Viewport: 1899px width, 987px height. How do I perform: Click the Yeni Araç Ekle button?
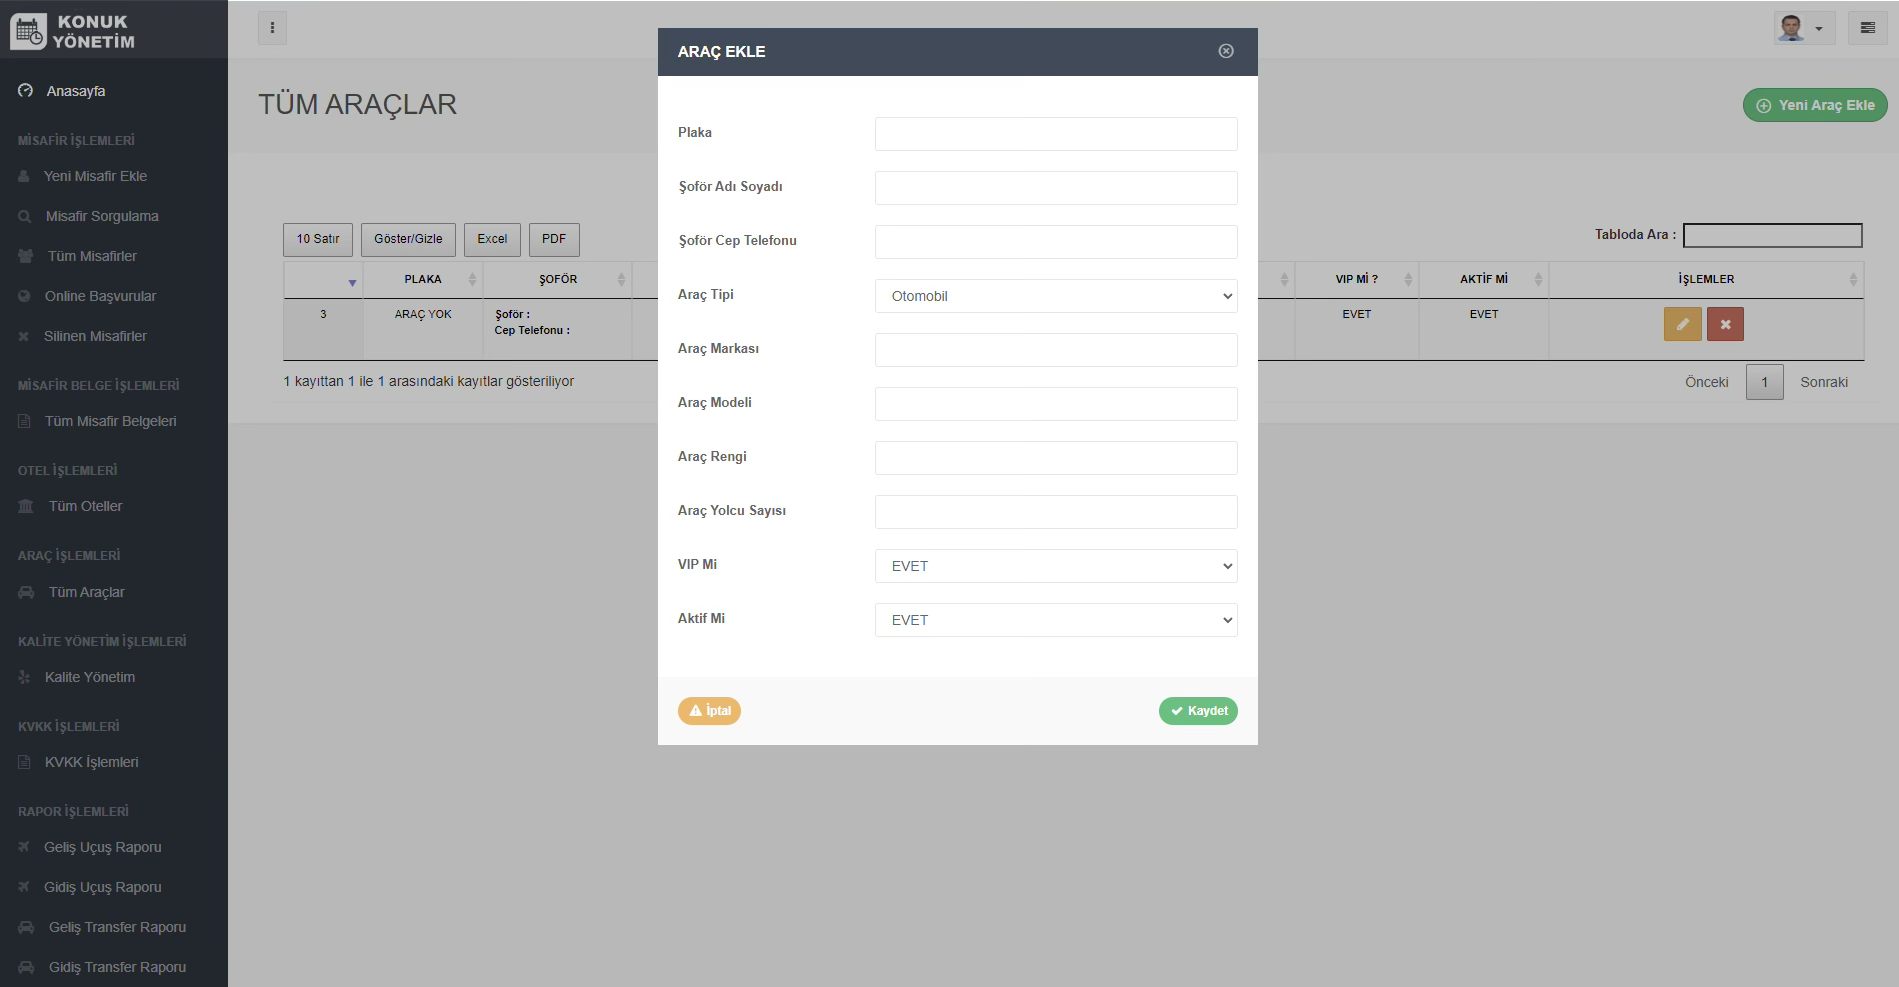click(x=1814, y=105)
